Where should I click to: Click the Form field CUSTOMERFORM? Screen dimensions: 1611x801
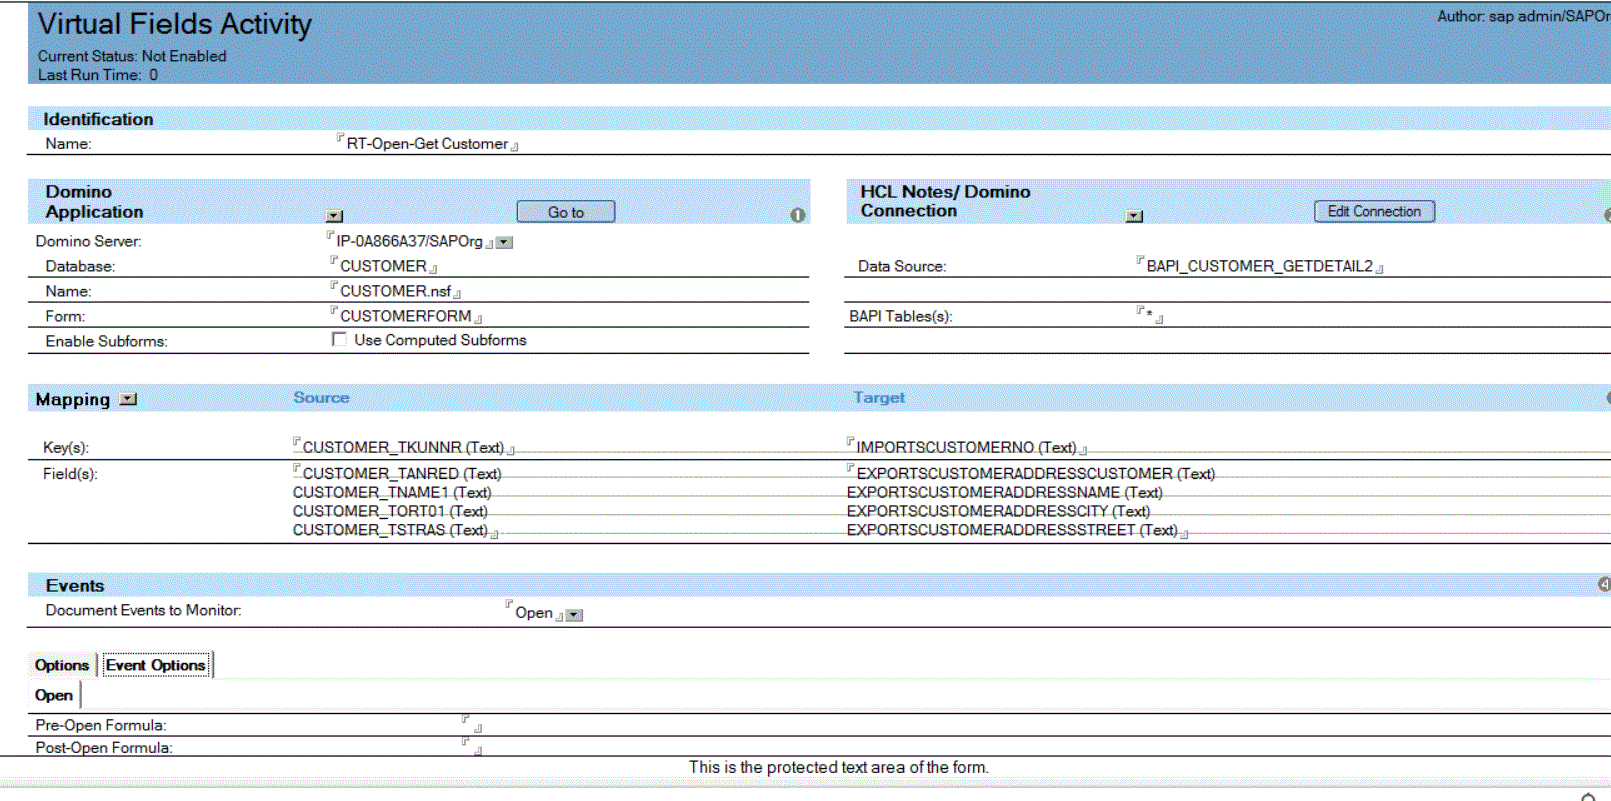[405, 316]
